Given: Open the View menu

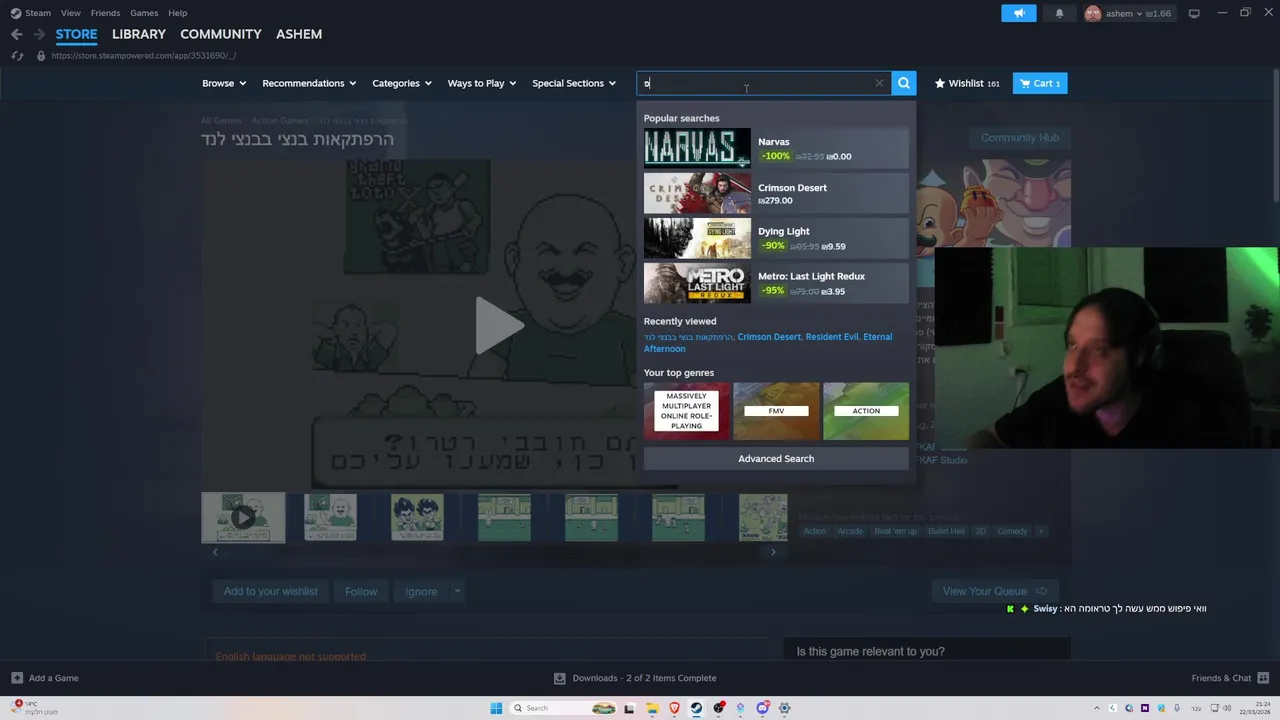Looking at the screenshot, I should pyautogui.click(x=70, y=13).
